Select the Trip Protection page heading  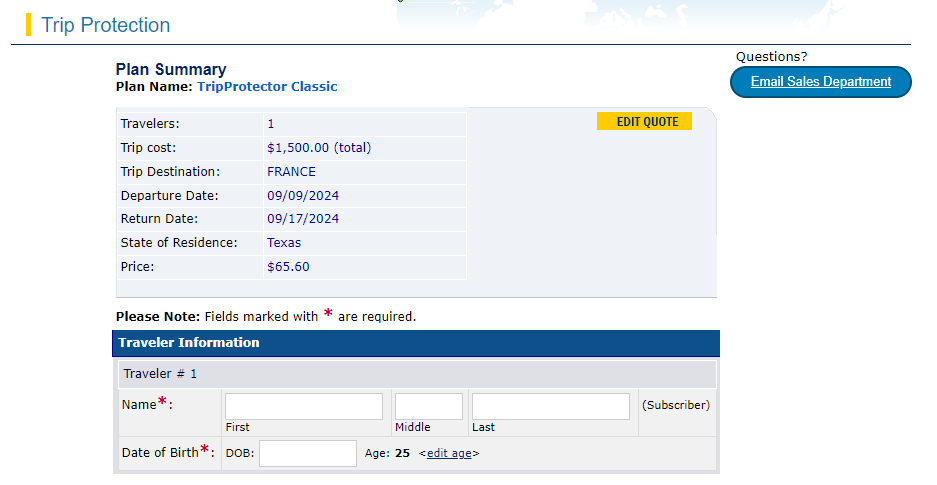tap(106, 25)
